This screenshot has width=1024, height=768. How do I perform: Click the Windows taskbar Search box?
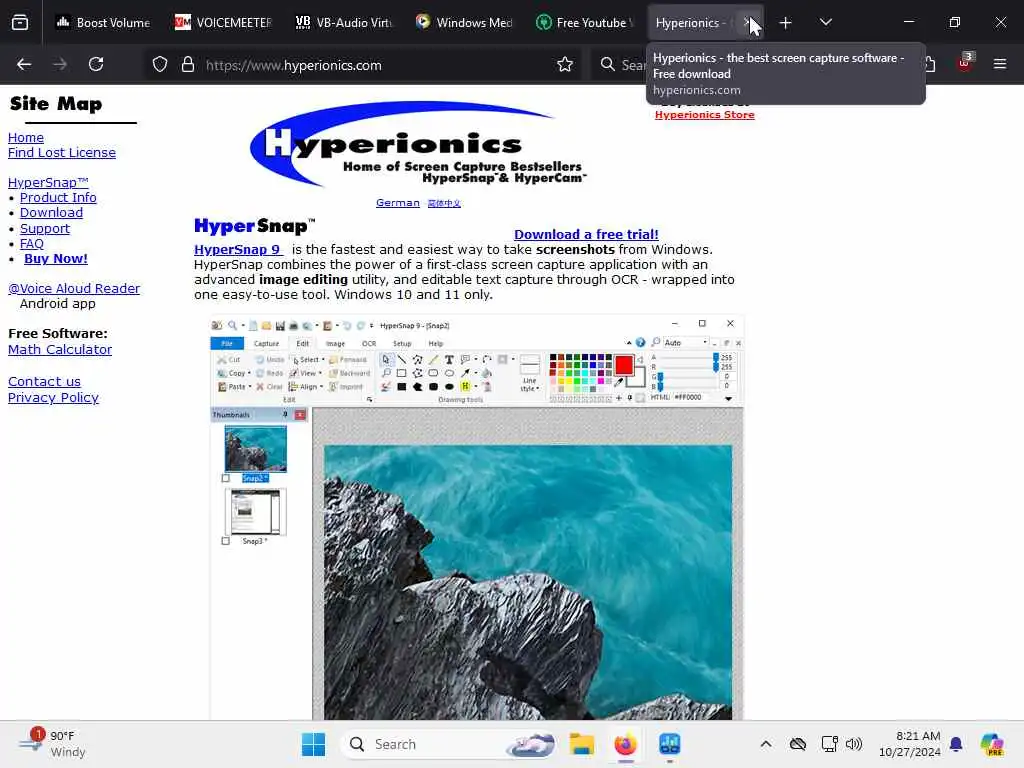[451, 744]
